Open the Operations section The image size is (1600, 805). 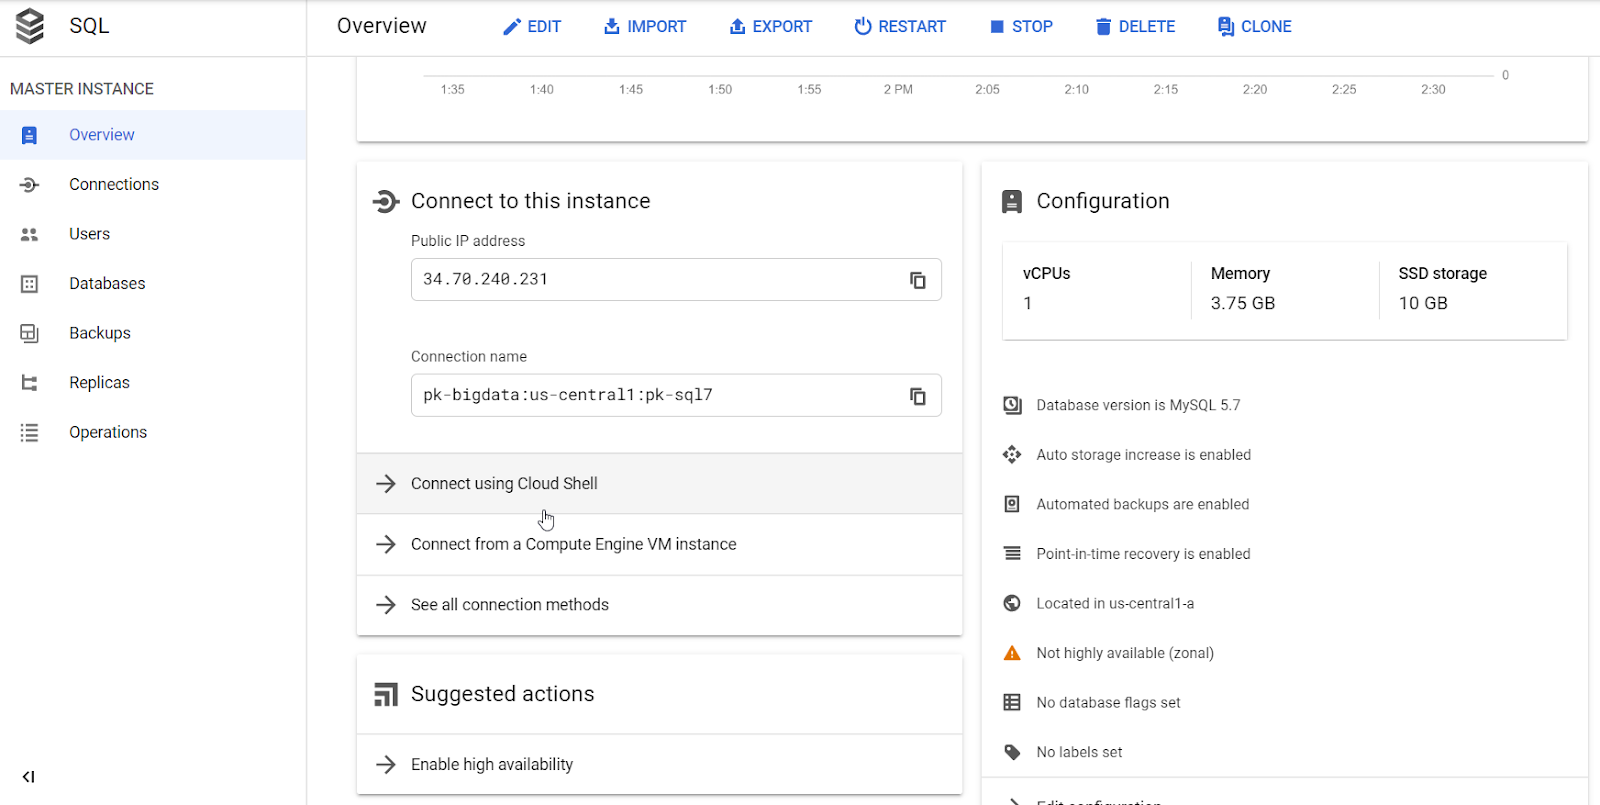[x=153, y=432]
